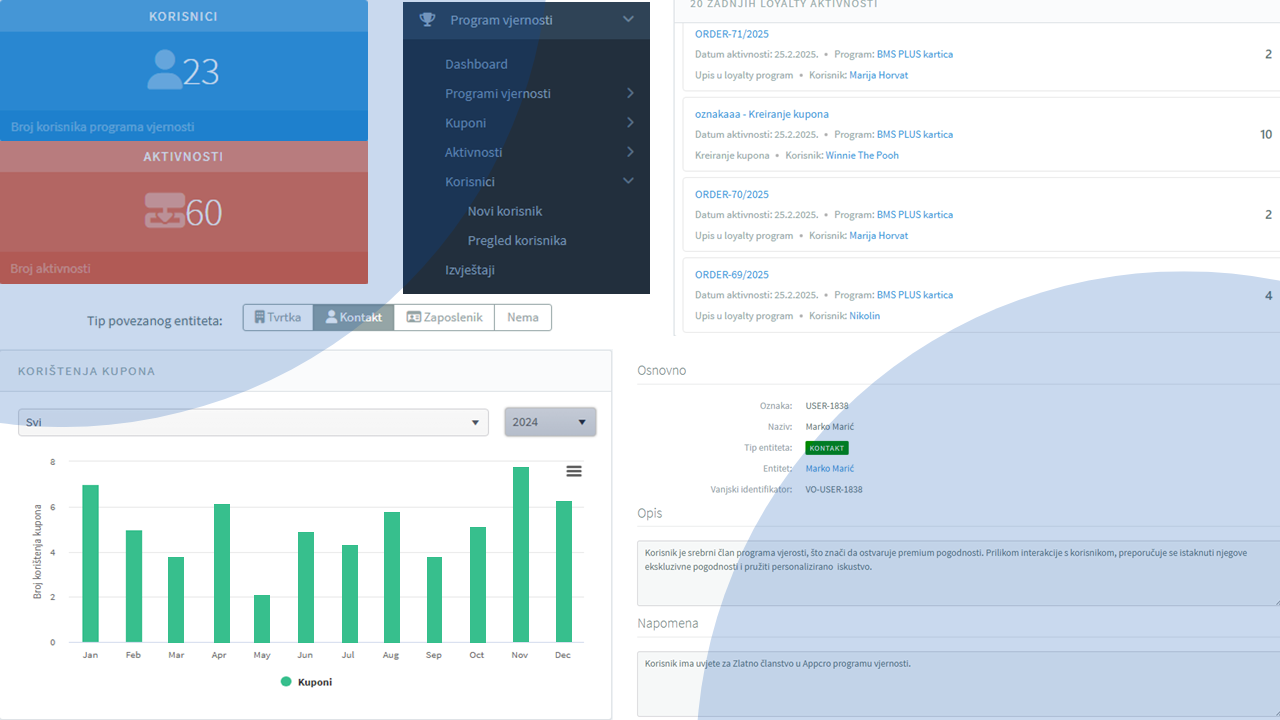Image resolution: width=1280 pixels, height=720 pixels.
Task: Click BMS PLUS kartica link in ORDER-69/2025
Action: (x=915, y=295)
